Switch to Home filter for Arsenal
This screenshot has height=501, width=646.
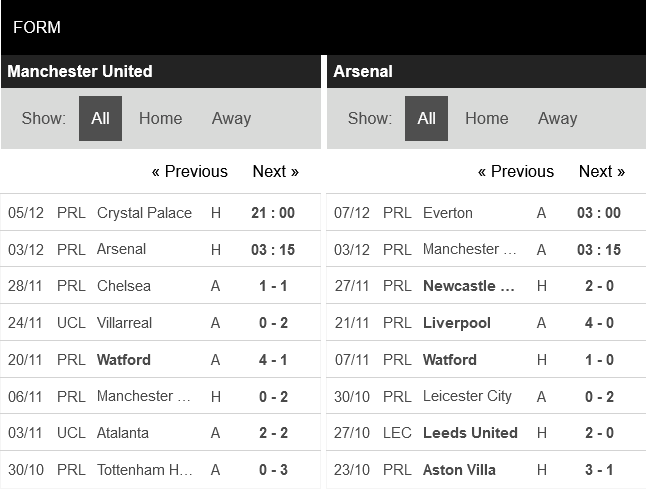coord(486,118)
